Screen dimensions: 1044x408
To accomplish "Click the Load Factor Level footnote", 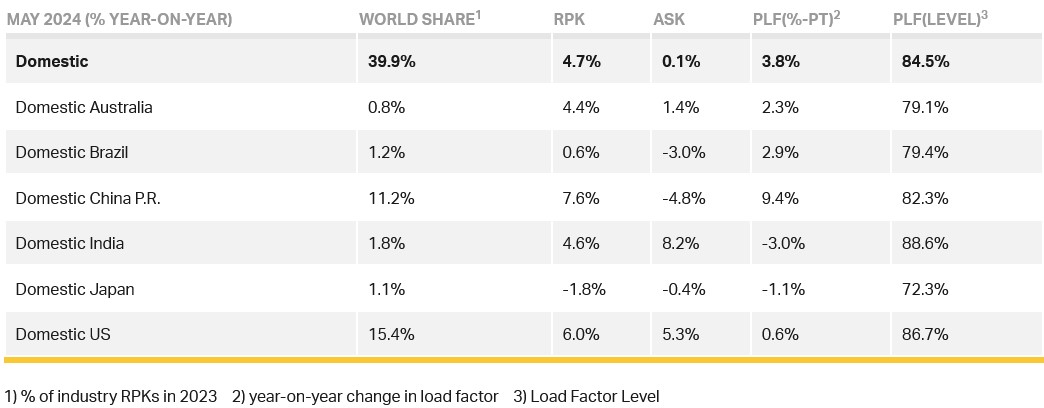I will pyautogui.click(x=586, y=397).
